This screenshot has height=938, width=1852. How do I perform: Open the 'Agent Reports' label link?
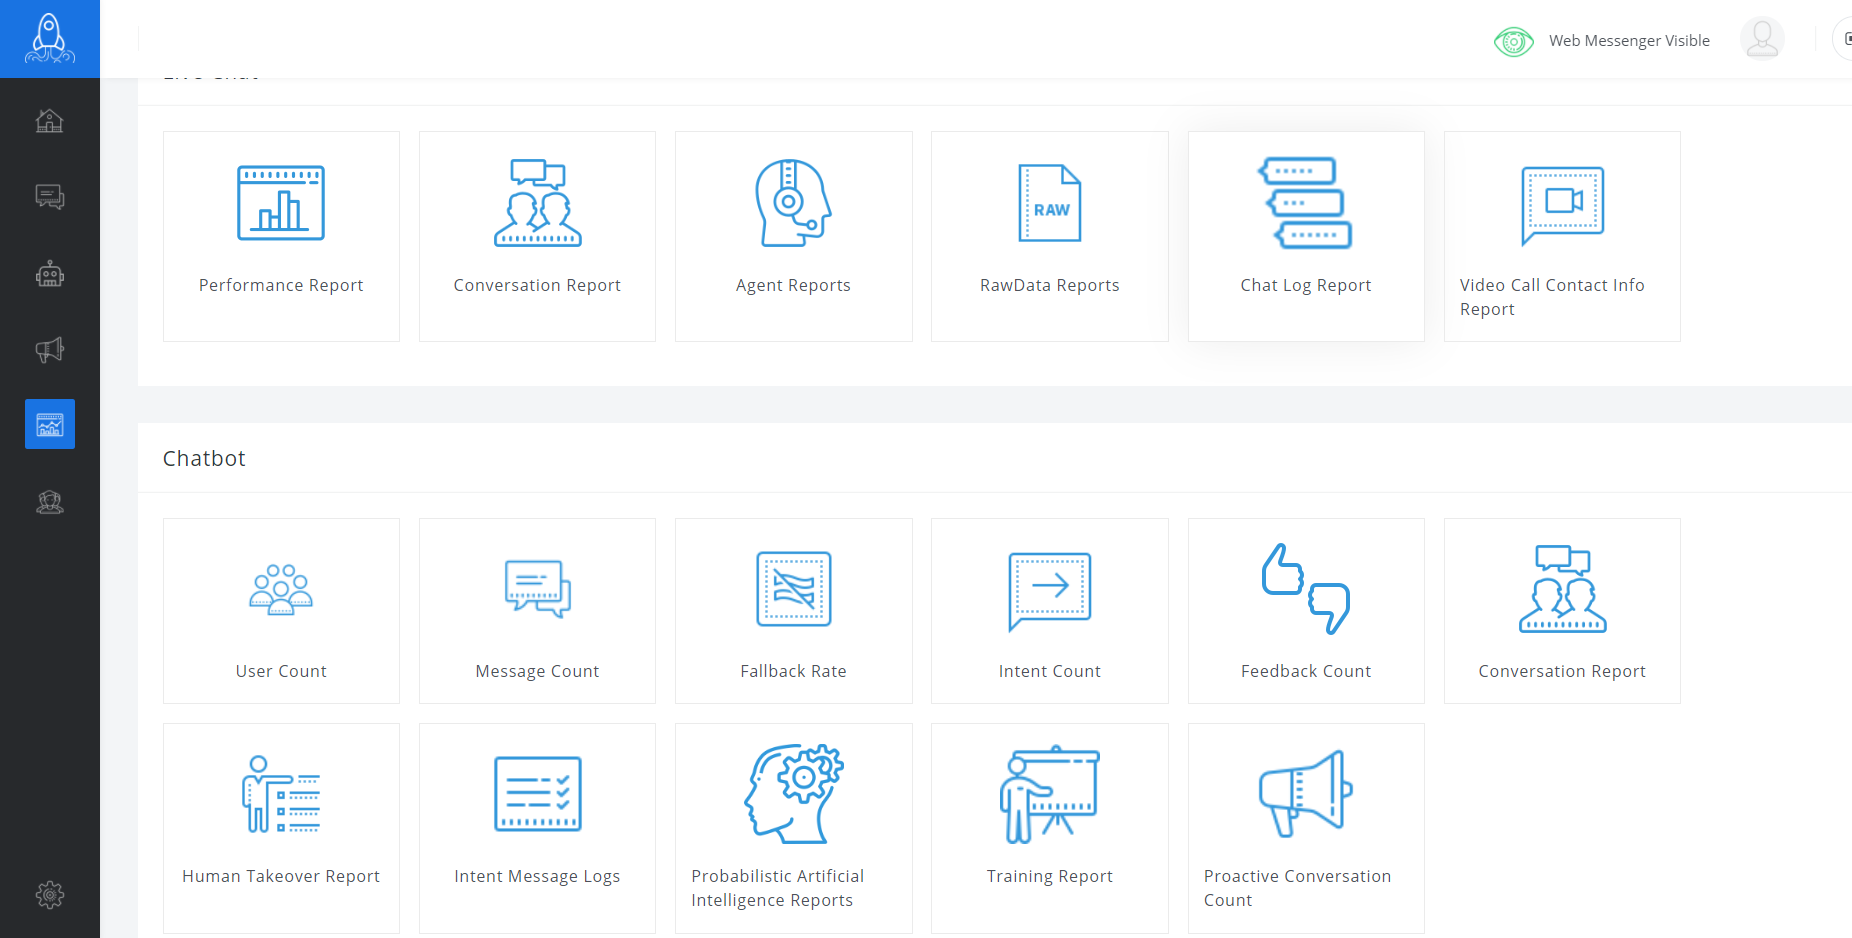coord(794,286)
